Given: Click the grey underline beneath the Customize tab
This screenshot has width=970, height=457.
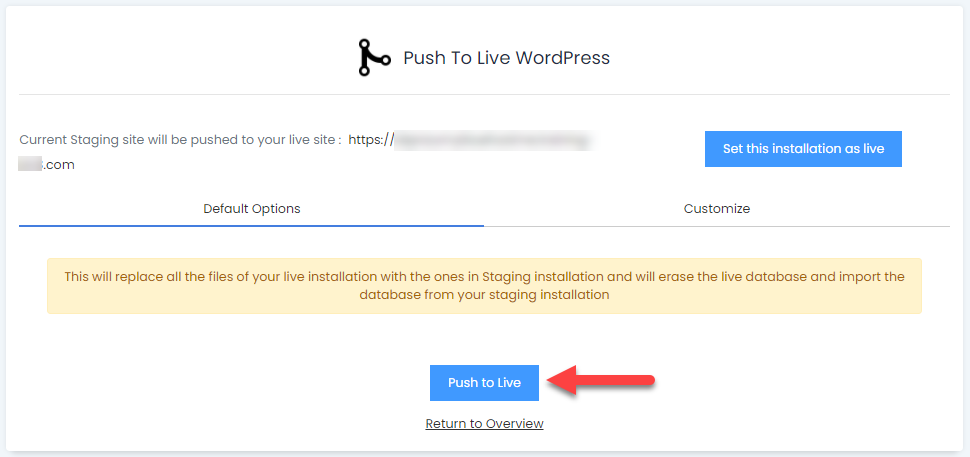Looking at the screenshot, I should (716, 226).
